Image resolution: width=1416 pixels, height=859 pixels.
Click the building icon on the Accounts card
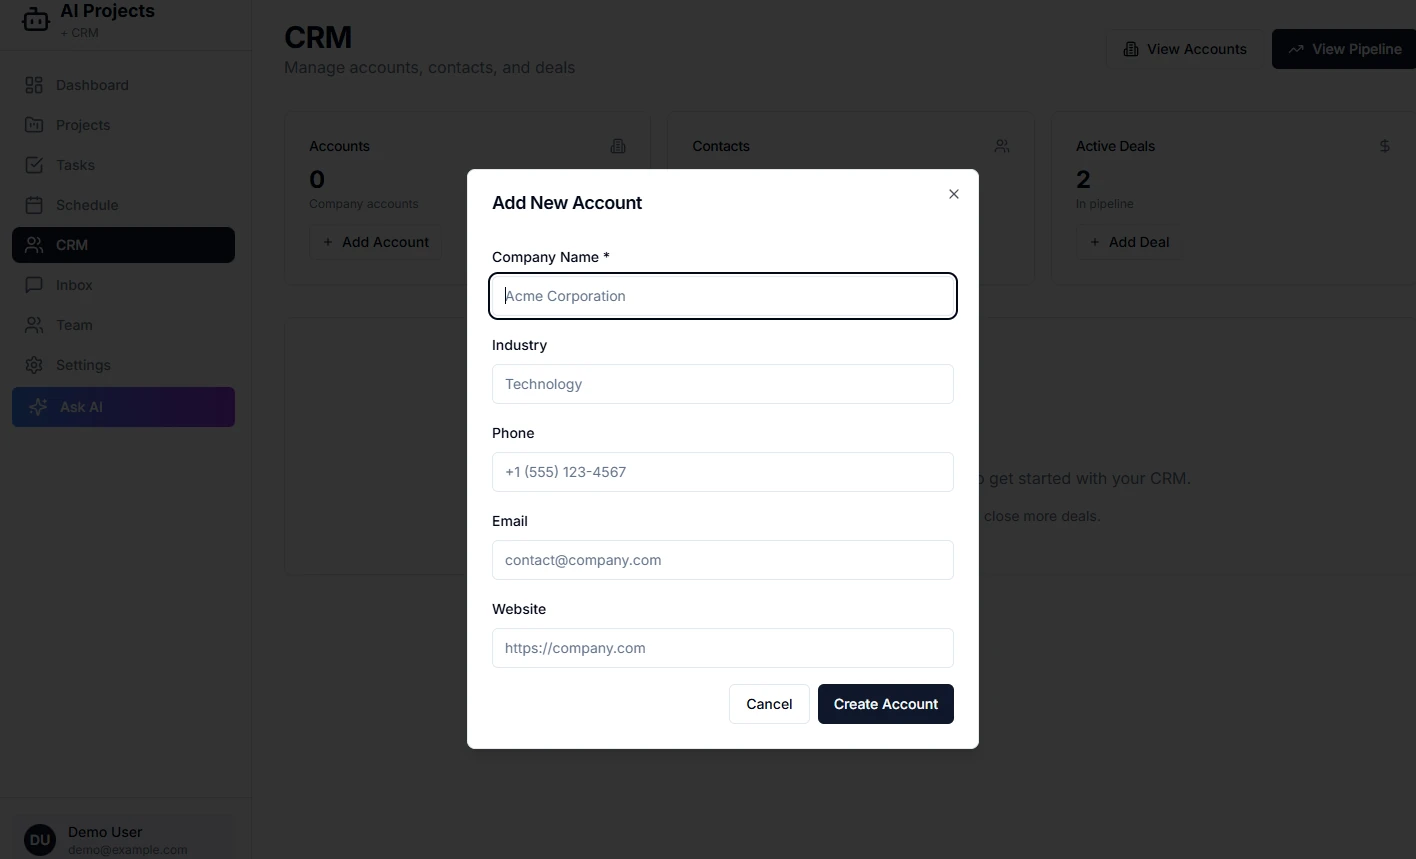tap(618, 146)
